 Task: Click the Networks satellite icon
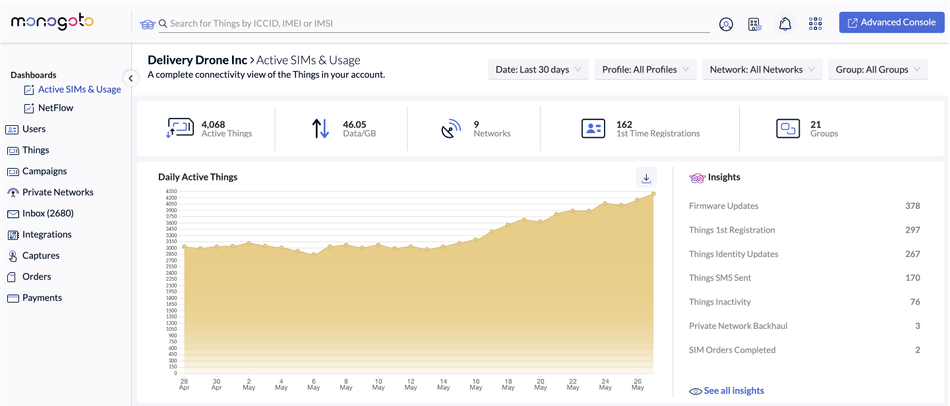[x=452, y=128]
